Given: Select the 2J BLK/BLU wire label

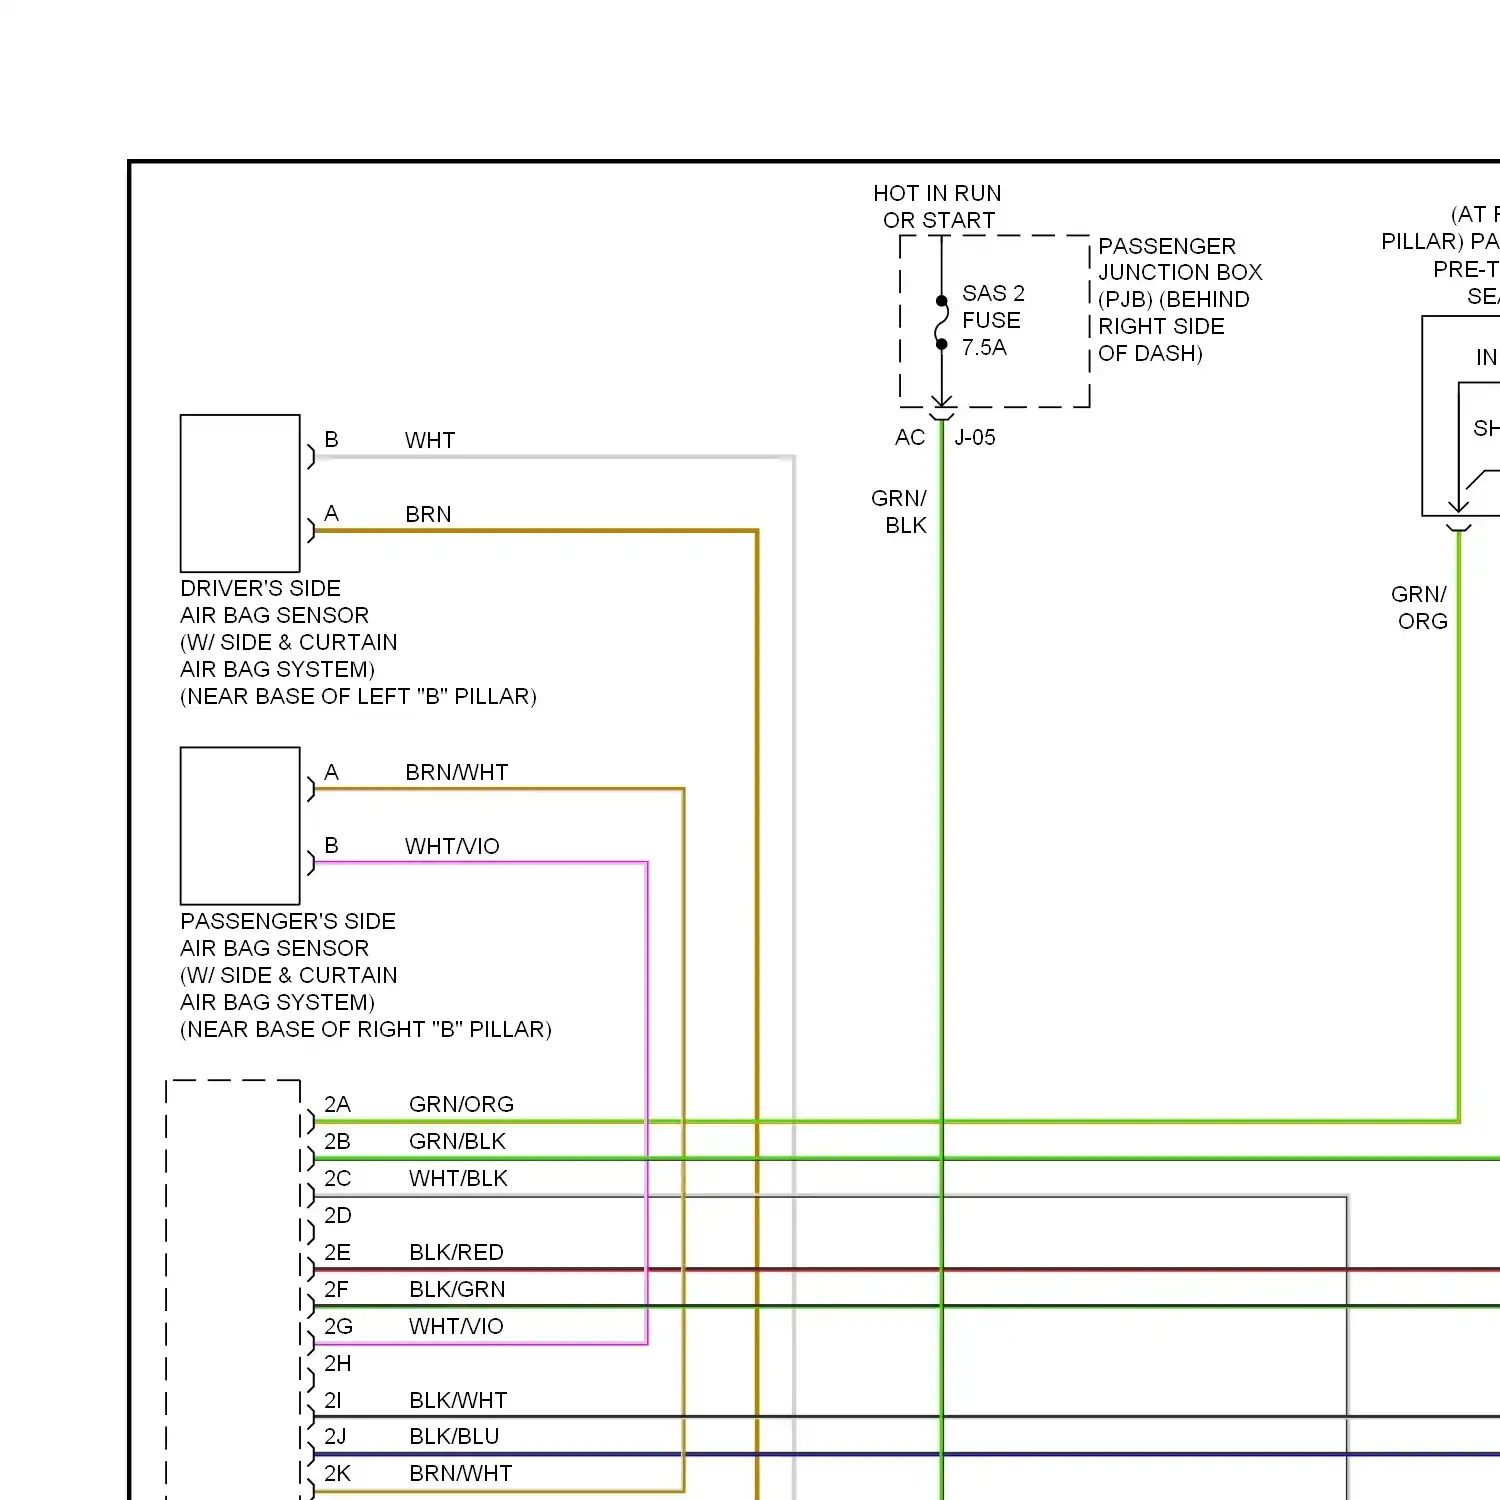Looking at the screenshot, I should (454, 1436).
